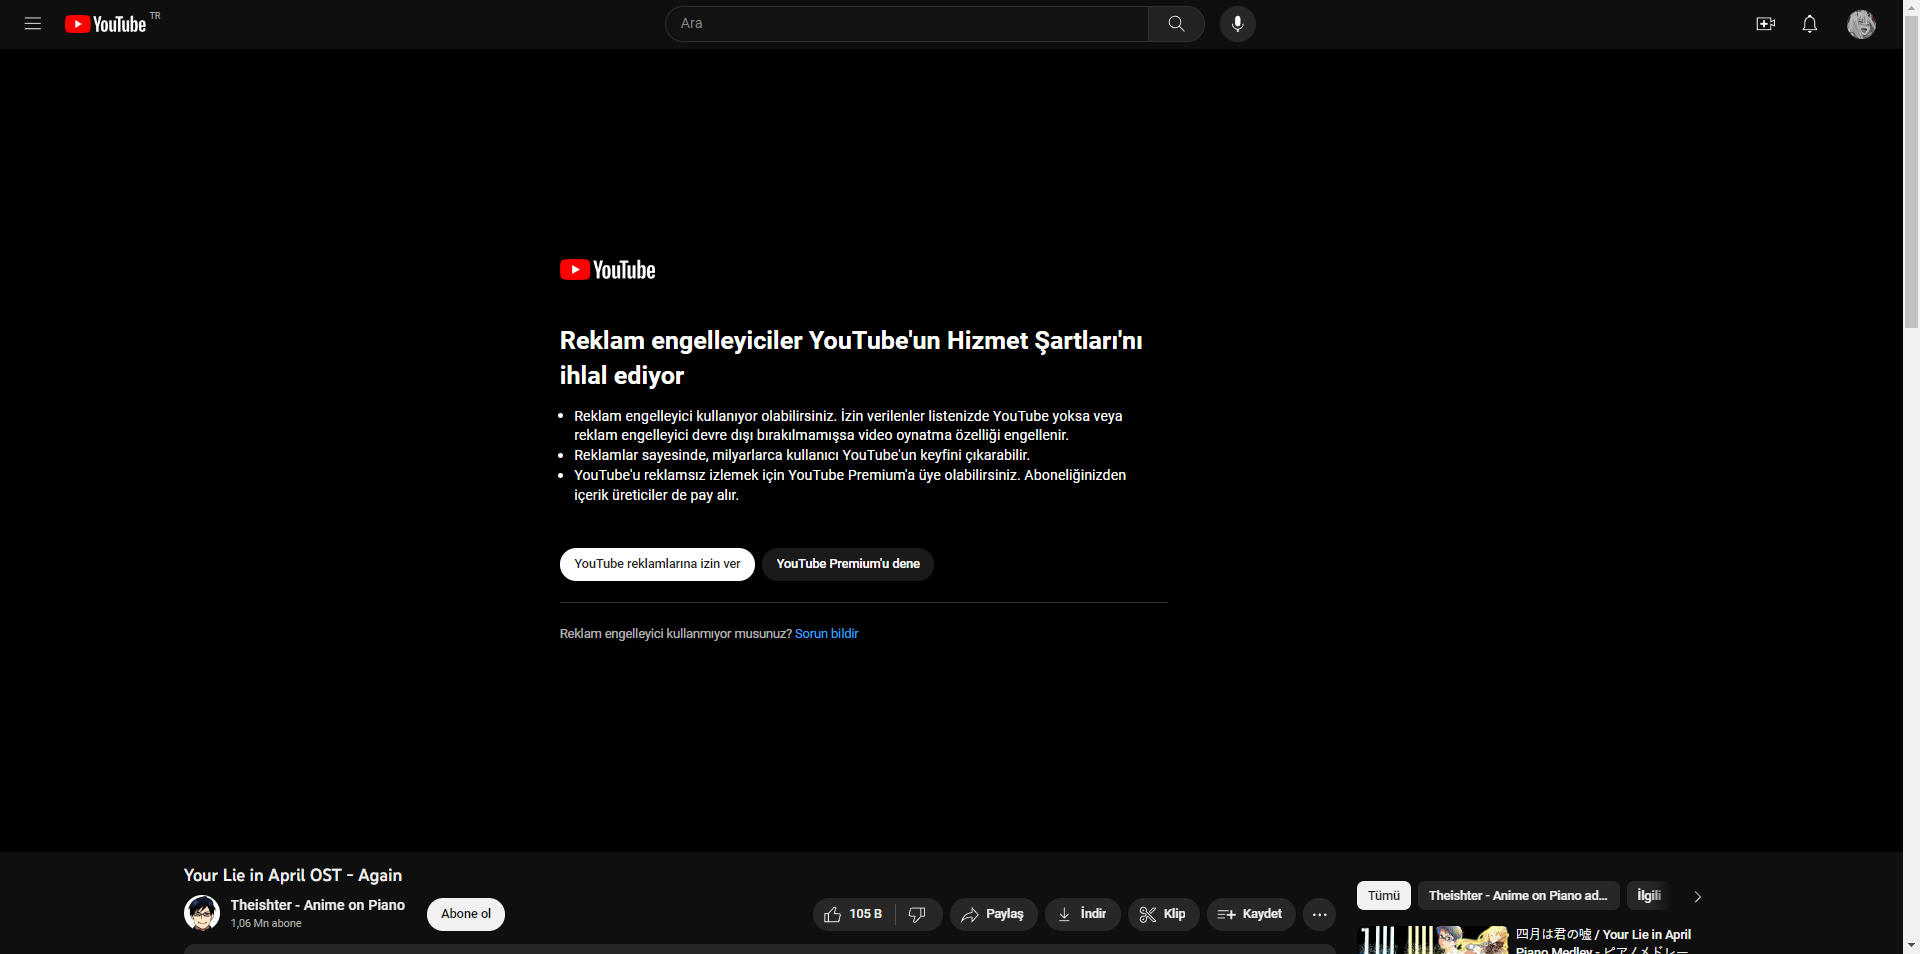Viewport: 1920px width, 954px height.
Task: Open more actions three-dot menu
Action: coord(1320,914)
